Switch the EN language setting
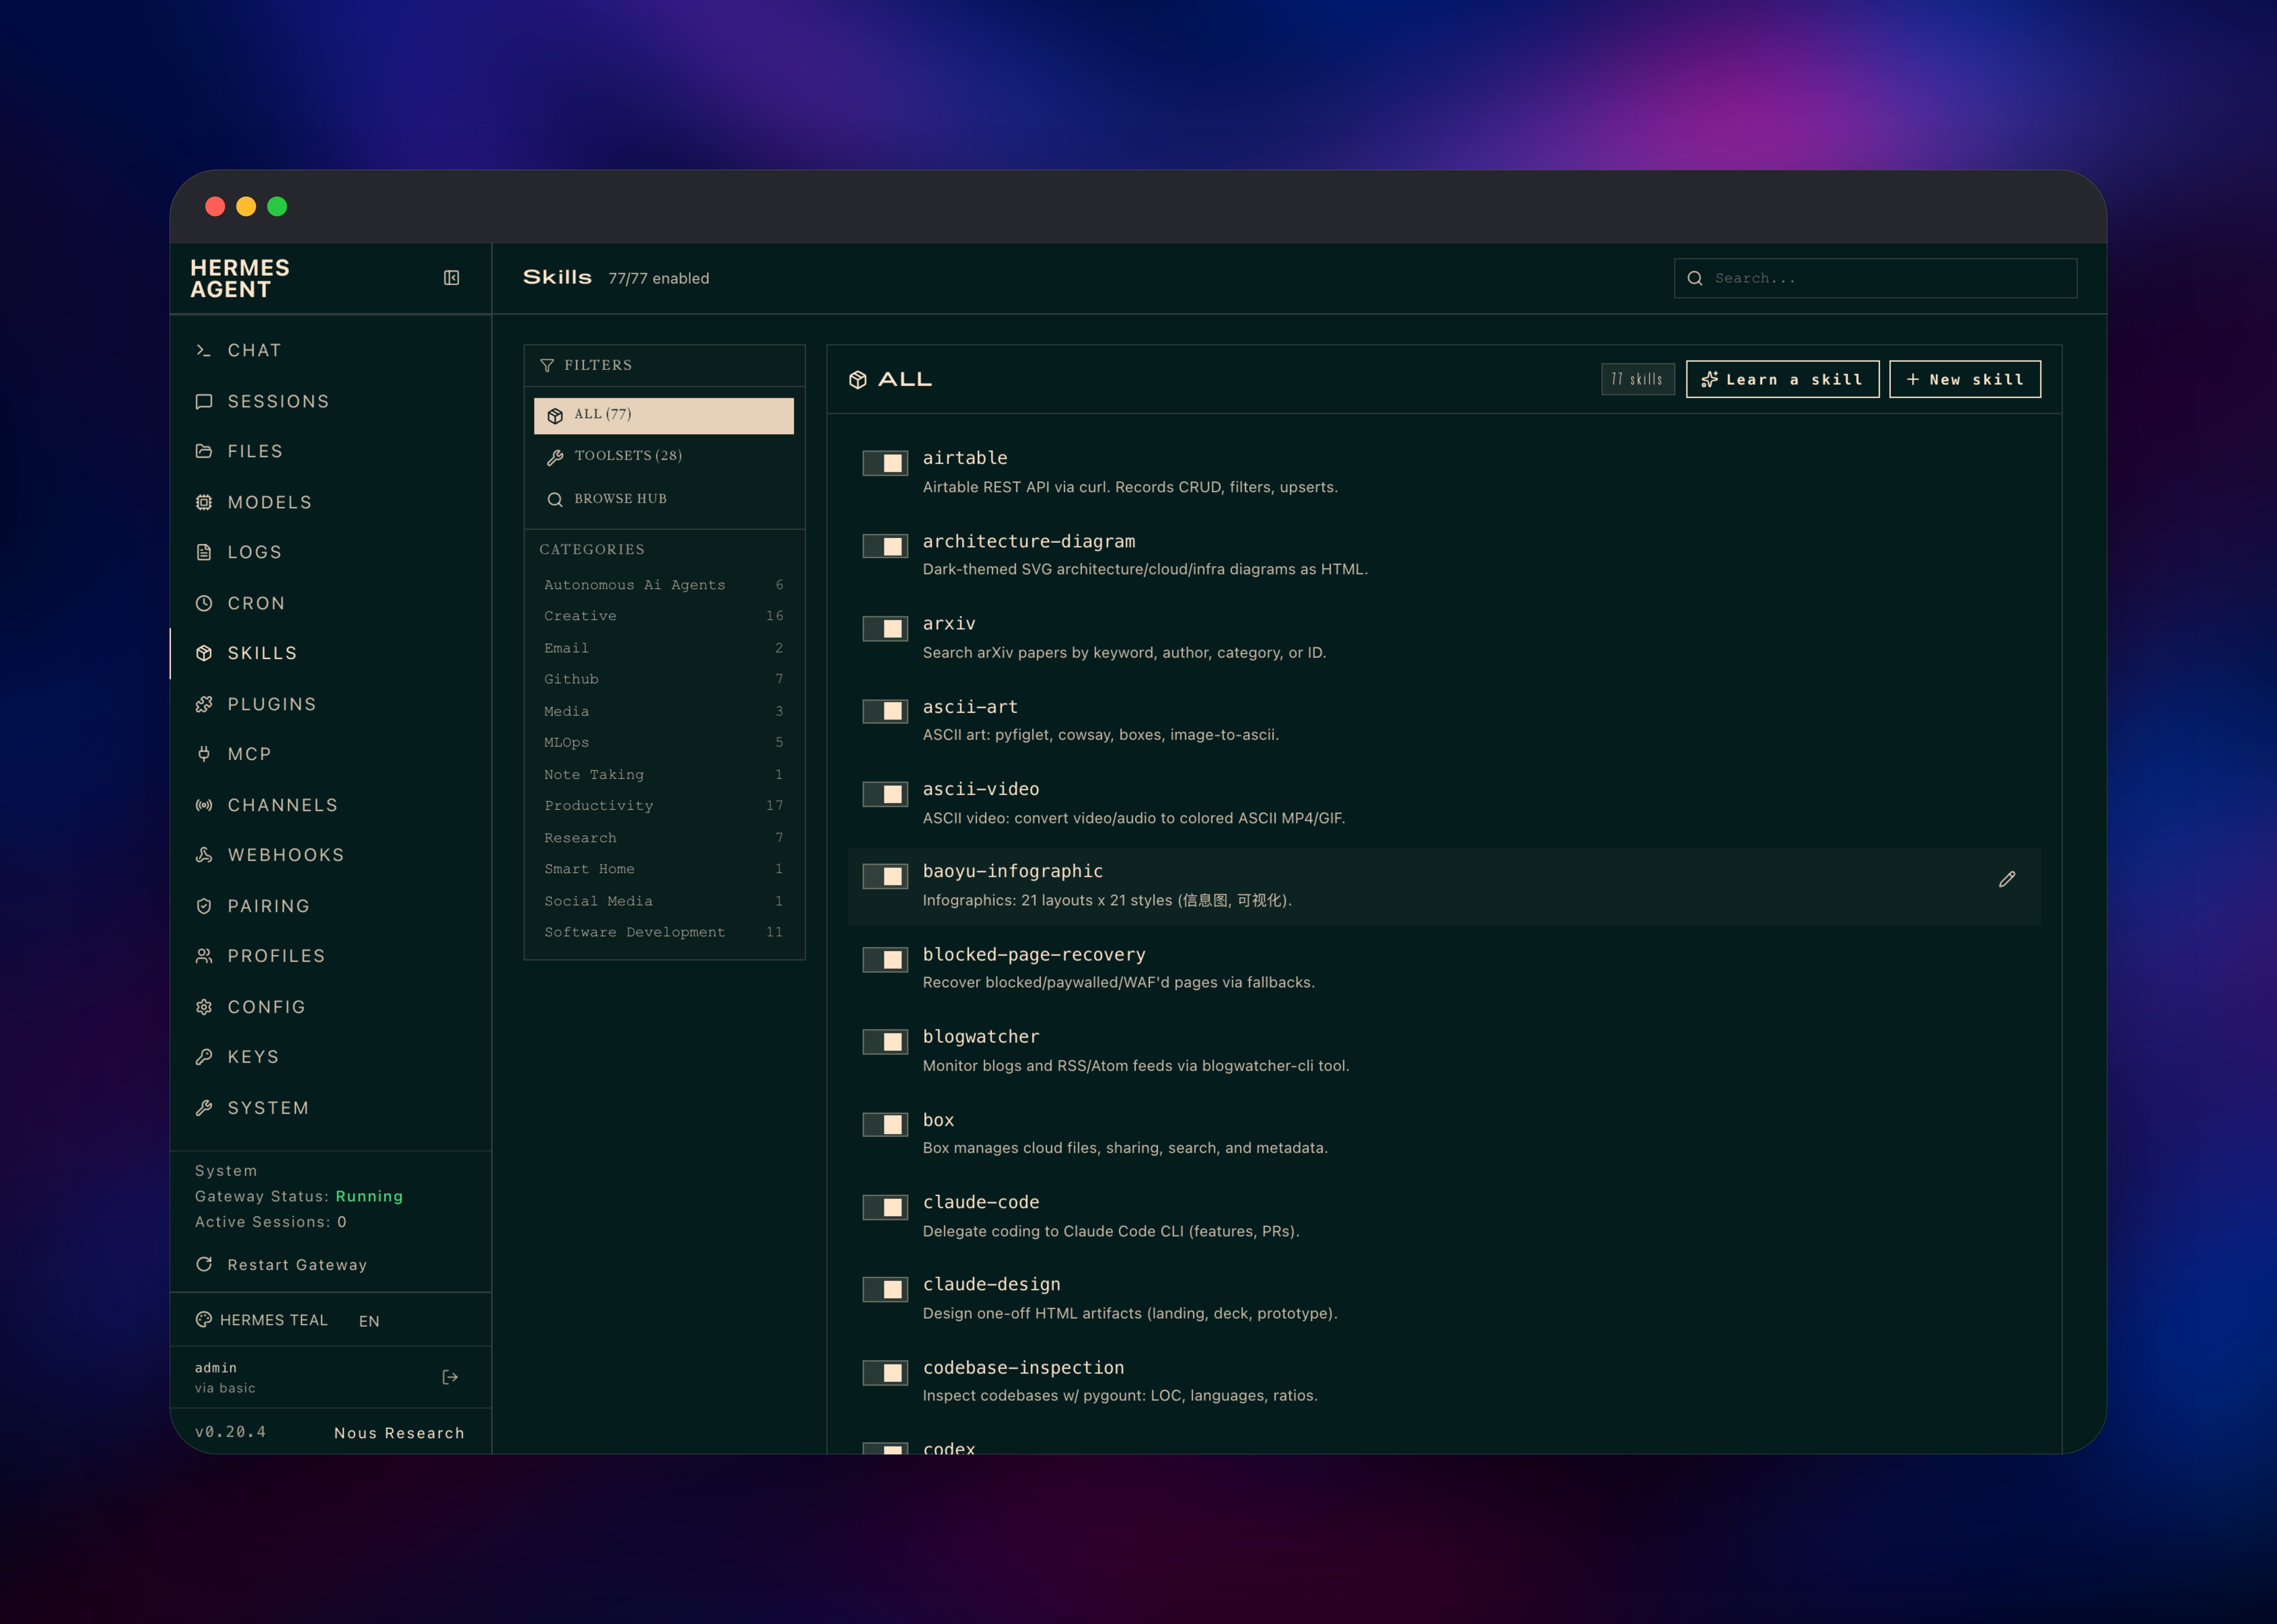Screen dimensions: 2277x1624 tap(369, 1321)
